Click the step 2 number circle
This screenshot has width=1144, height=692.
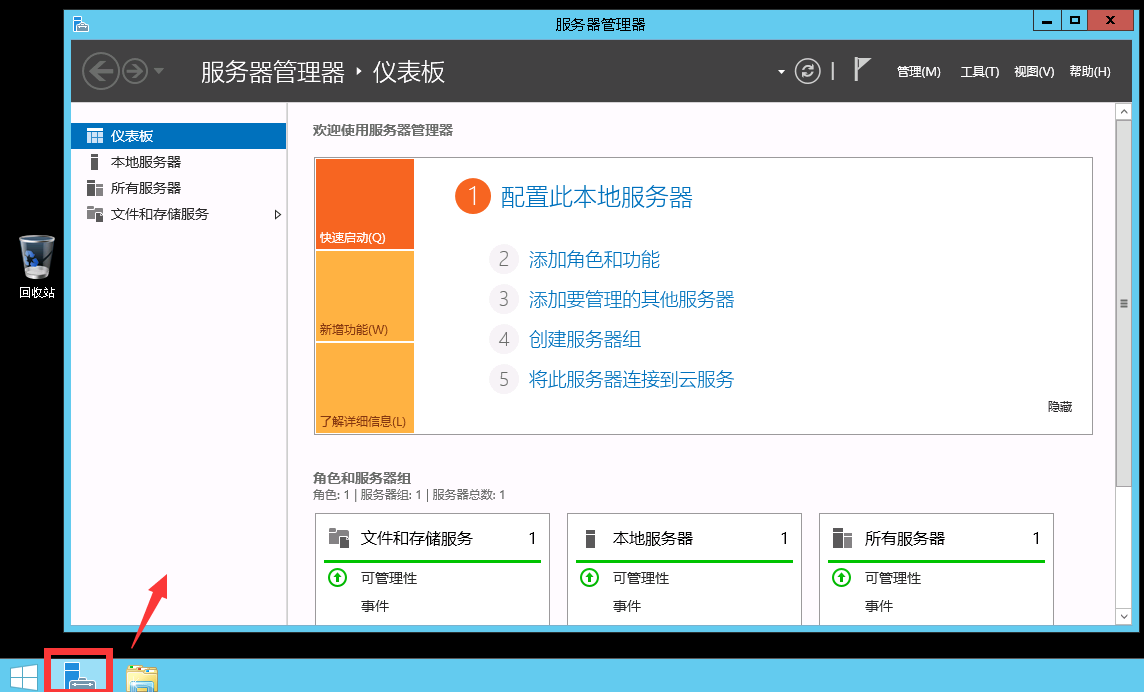point(503,259)
